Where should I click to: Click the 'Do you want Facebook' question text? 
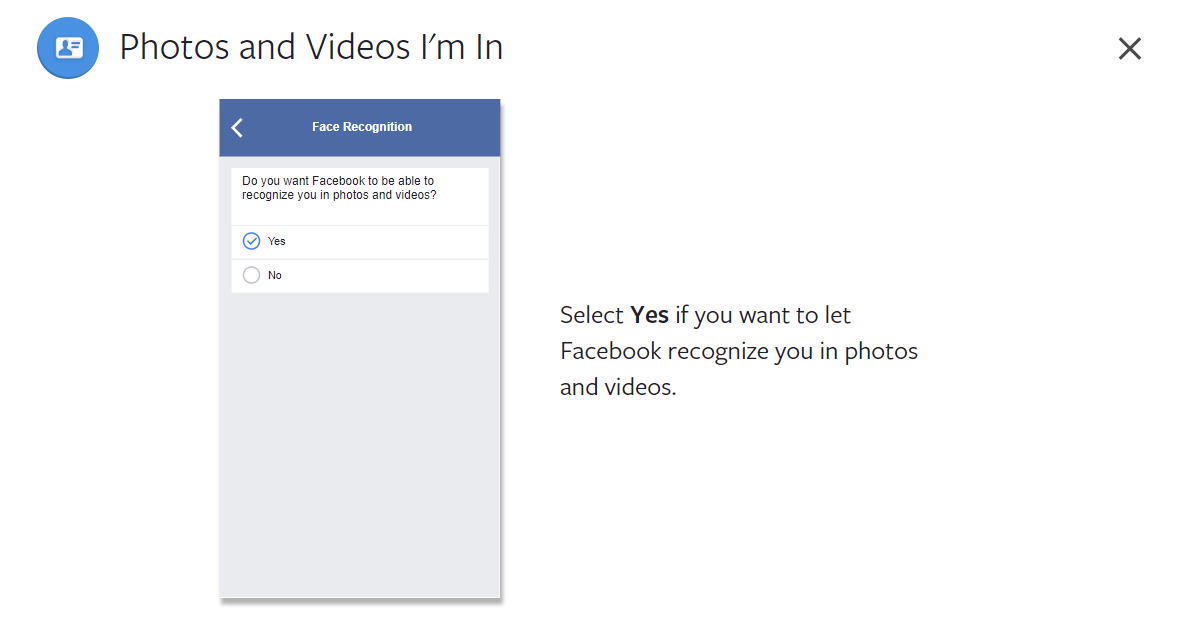coord(339,188)
